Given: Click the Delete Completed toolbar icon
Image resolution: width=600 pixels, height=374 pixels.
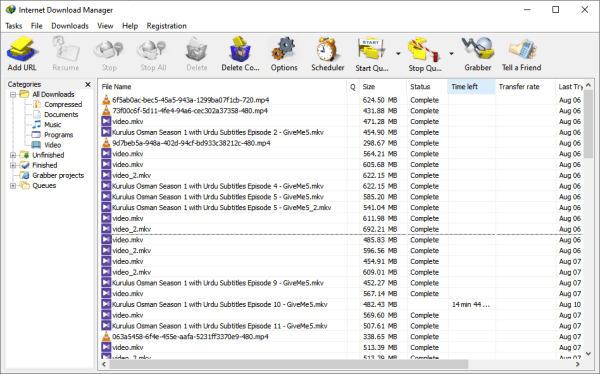Looking at the screenshot, I should point(240,49).
